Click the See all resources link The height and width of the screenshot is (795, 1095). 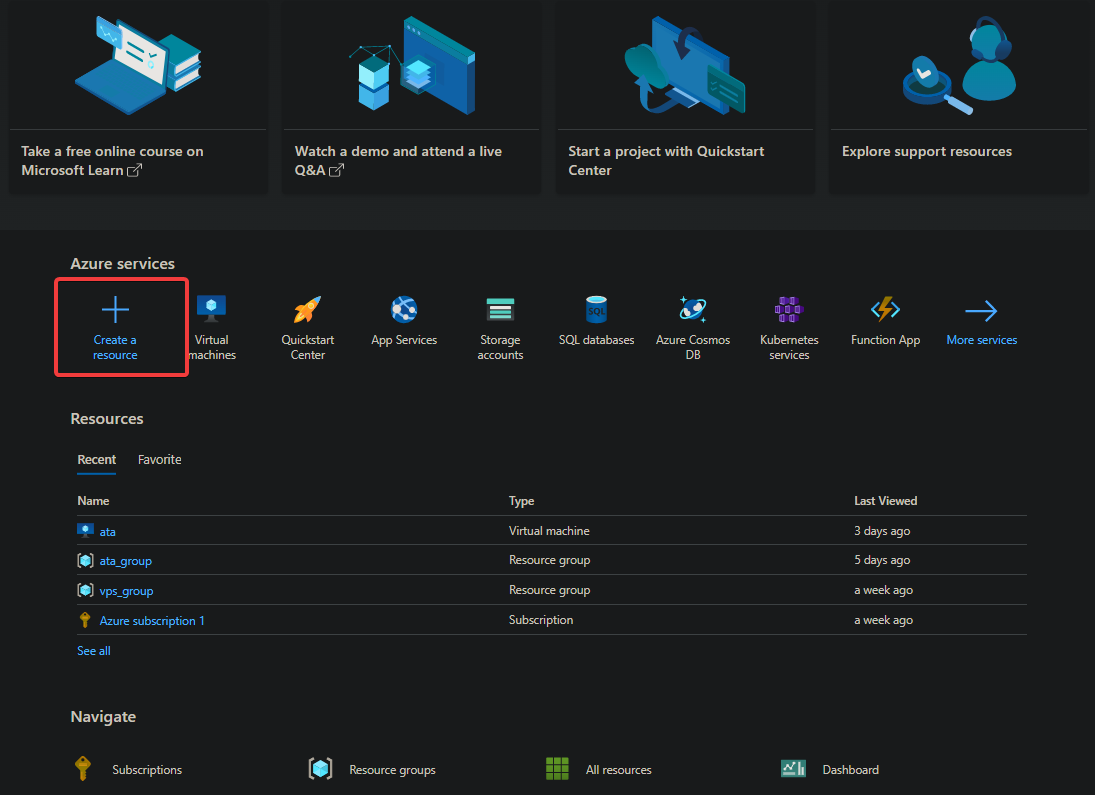pos(94,650)
